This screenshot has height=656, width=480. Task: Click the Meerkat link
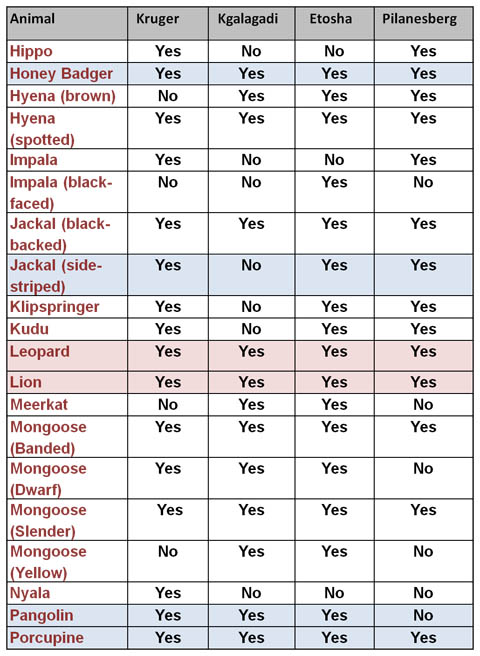39,405
